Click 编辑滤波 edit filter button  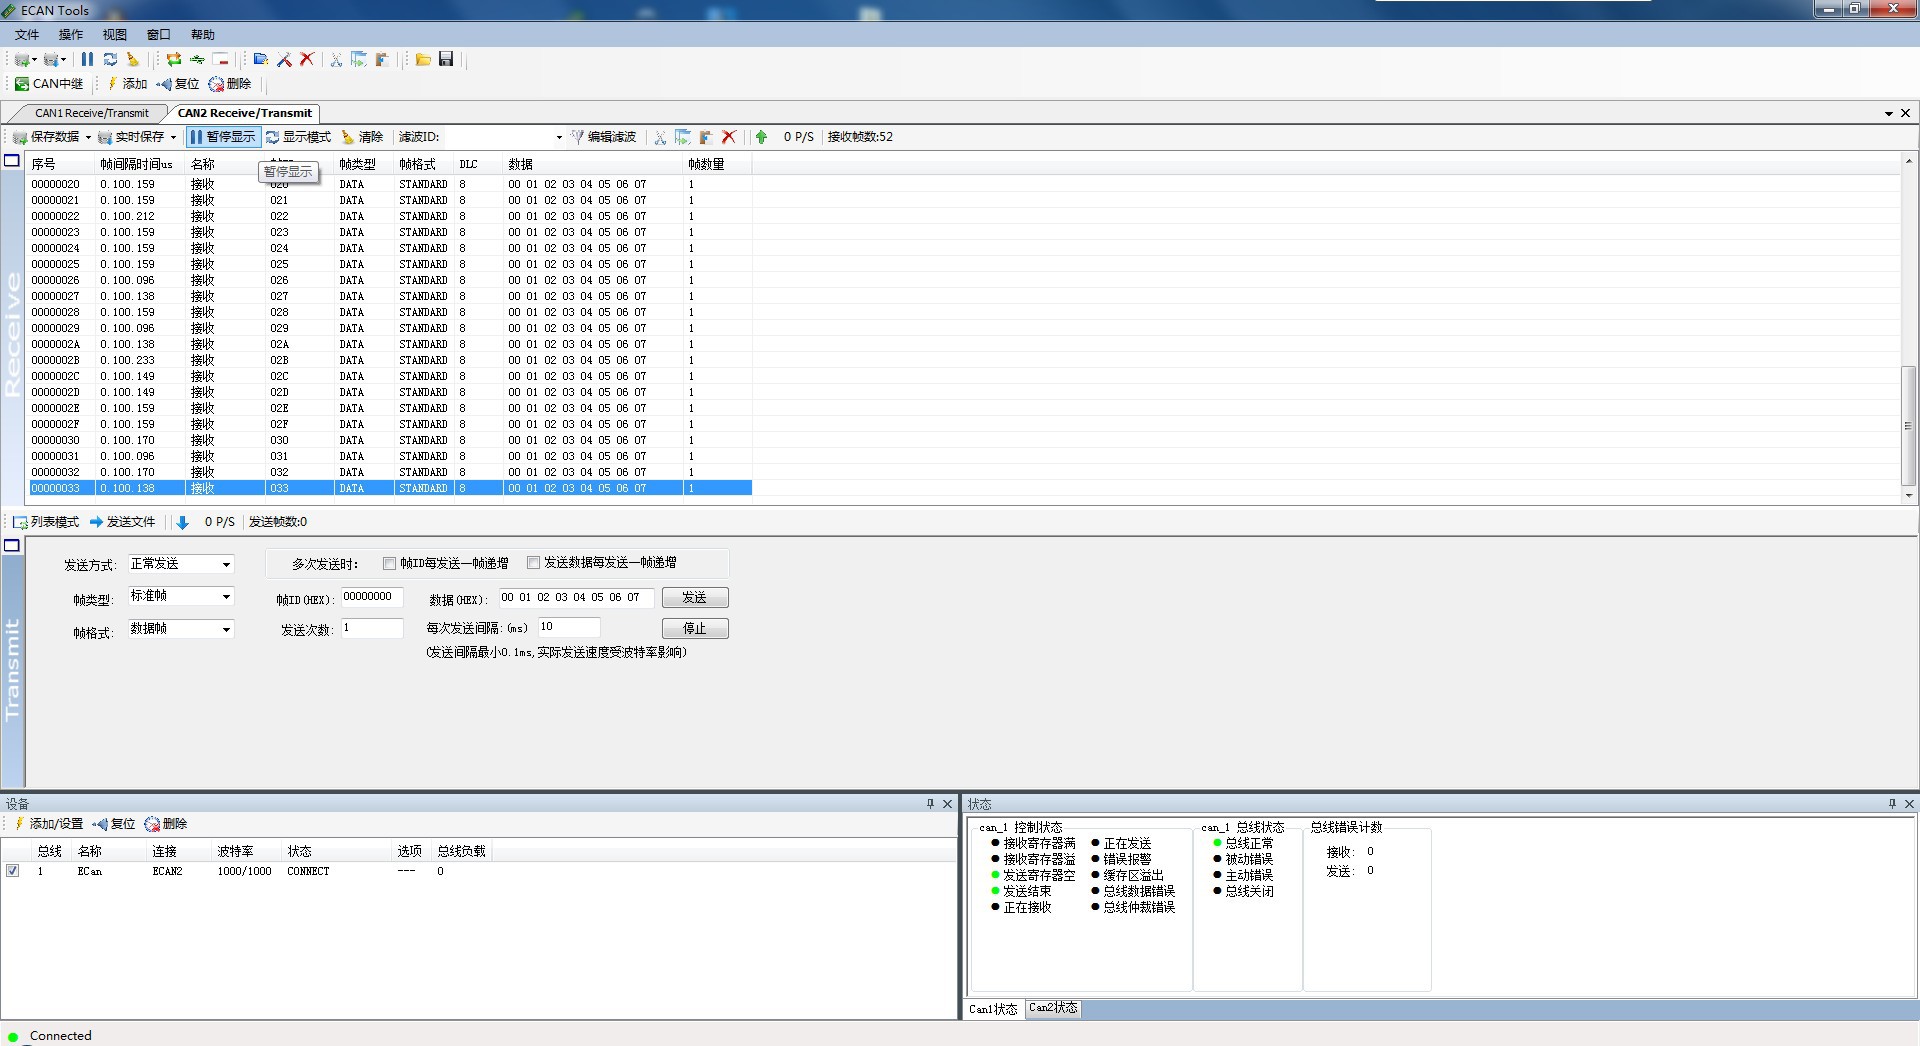603,137
